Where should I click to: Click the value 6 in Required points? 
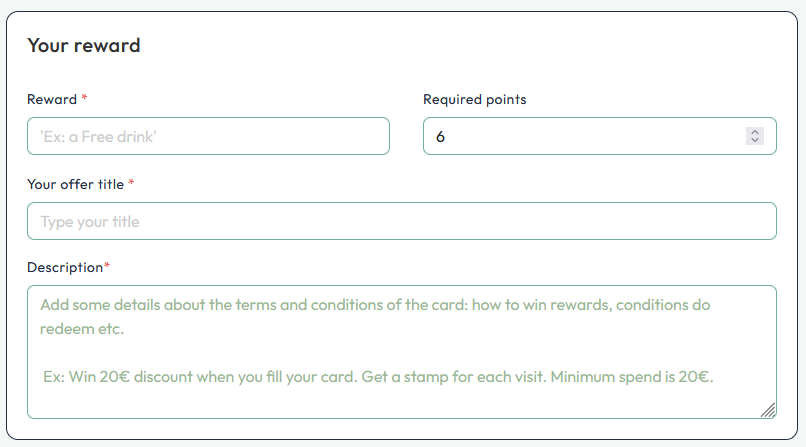[441, 137]
